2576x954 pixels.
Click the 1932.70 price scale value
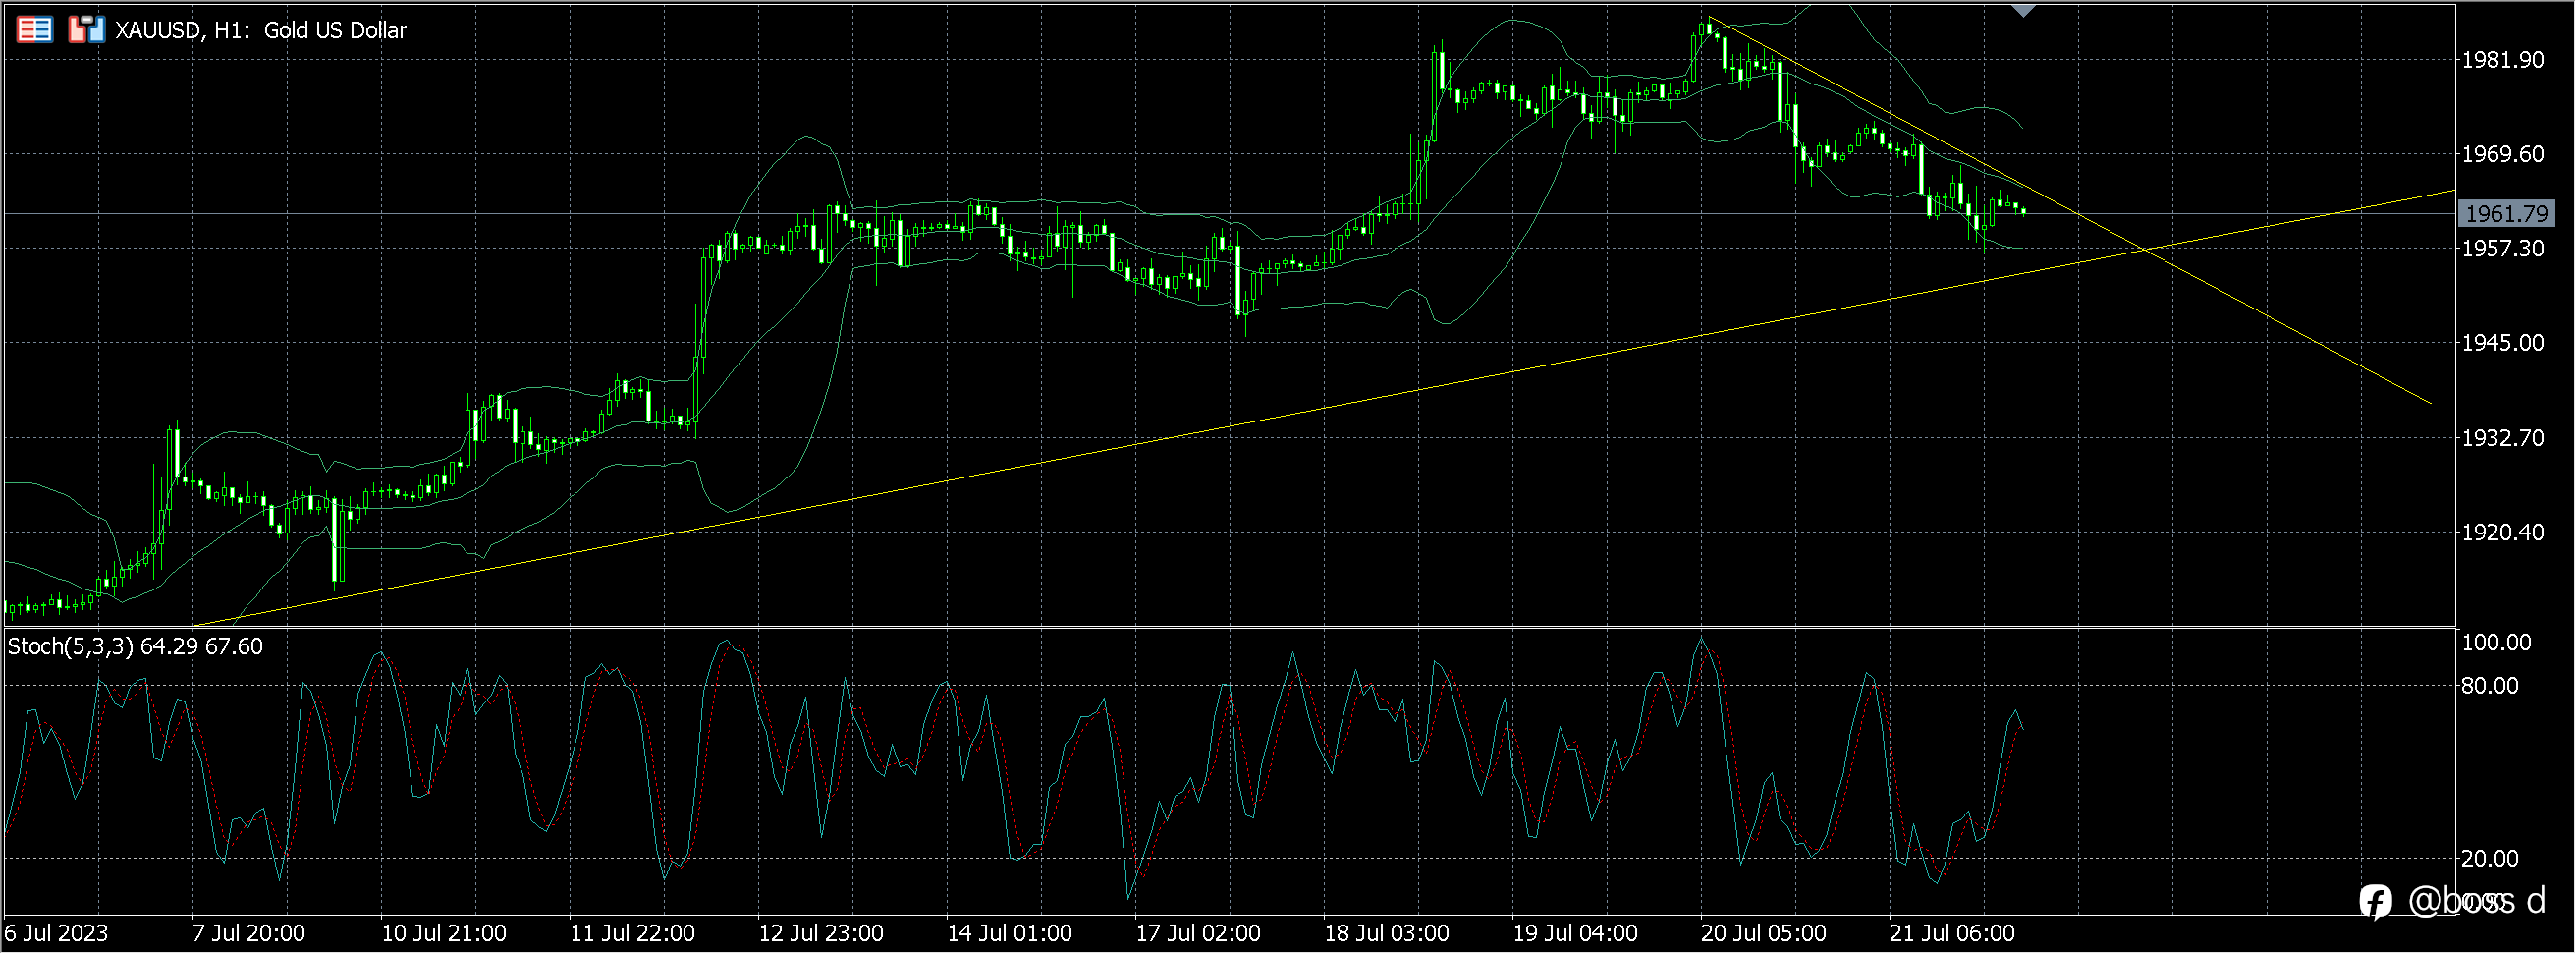pos(2502,438)
